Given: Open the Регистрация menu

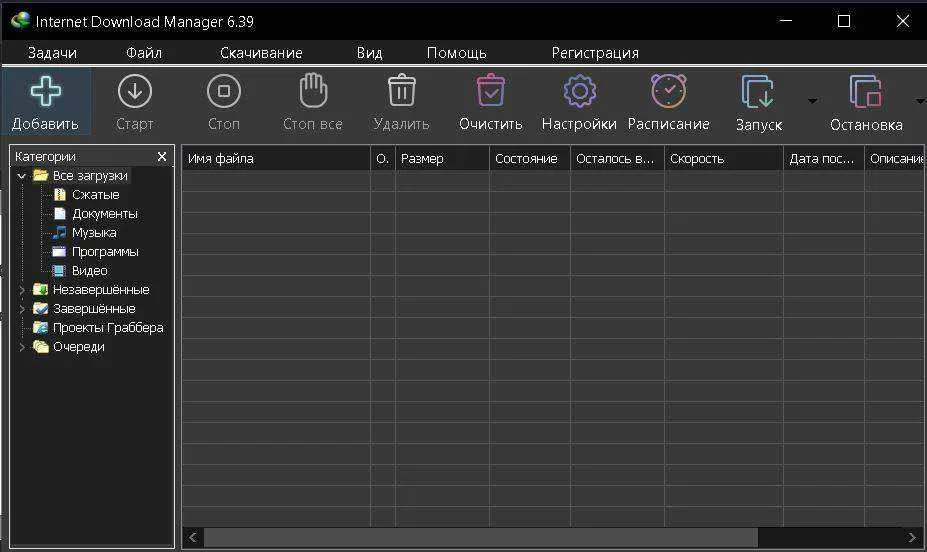Looking at the screenshot, I should click(595, 53).
